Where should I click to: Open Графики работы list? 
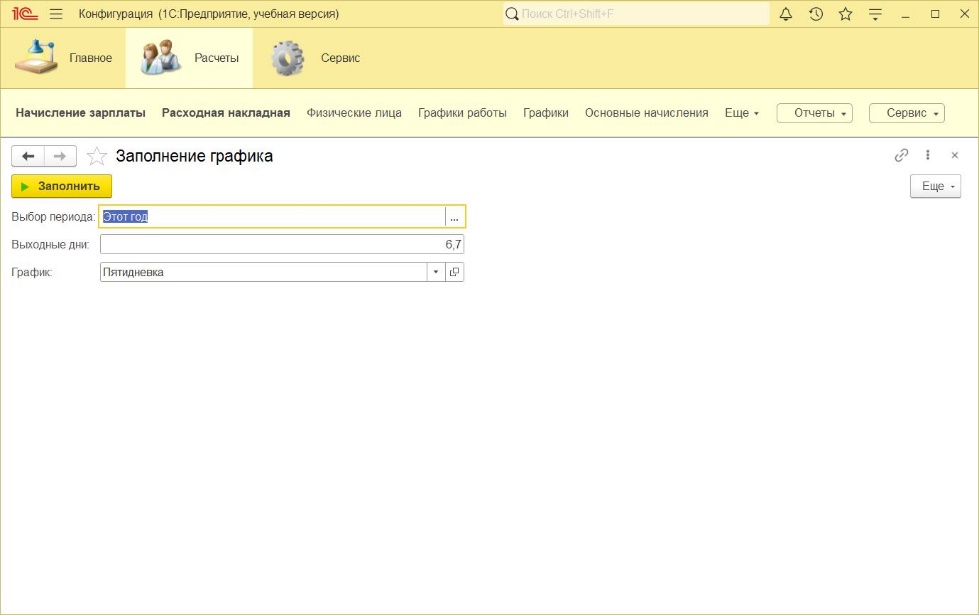pos(462,113)
